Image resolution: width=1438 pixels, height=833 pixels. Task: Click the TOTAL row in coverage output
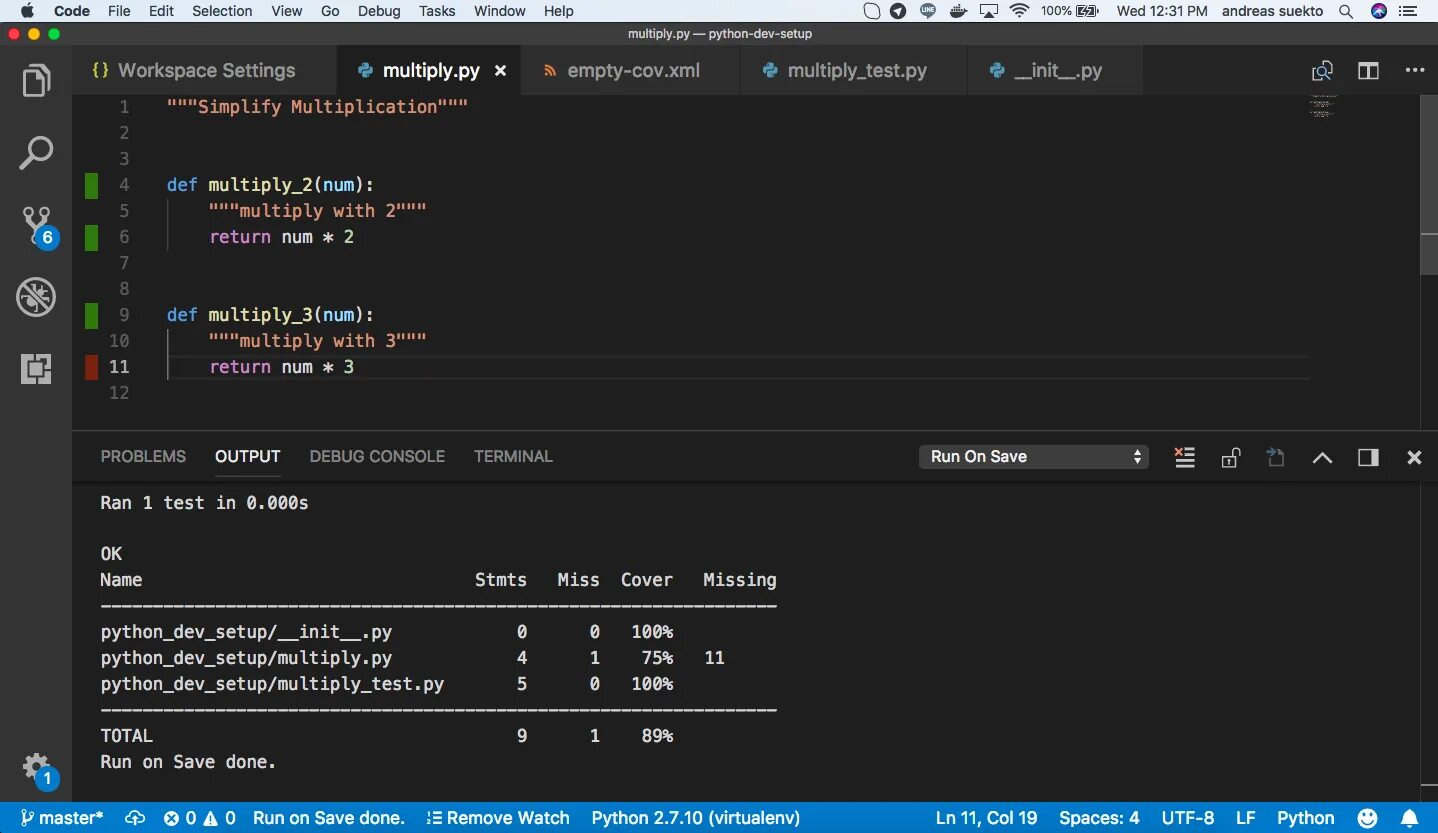tap(386, 736)
